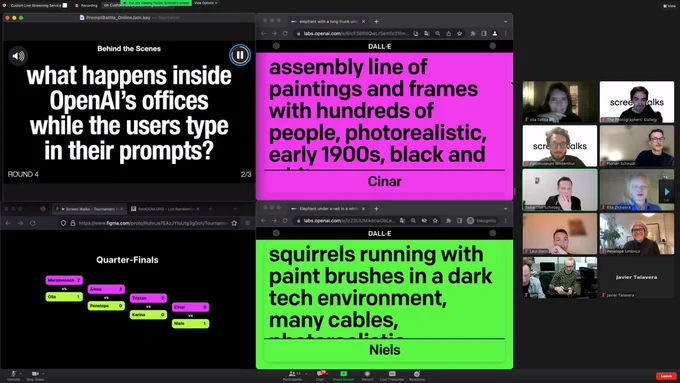The height and width of the screenshot is (383, 680).
Task: Click Firefox tracking protection shield icon
Action: (x=63, y=223)
